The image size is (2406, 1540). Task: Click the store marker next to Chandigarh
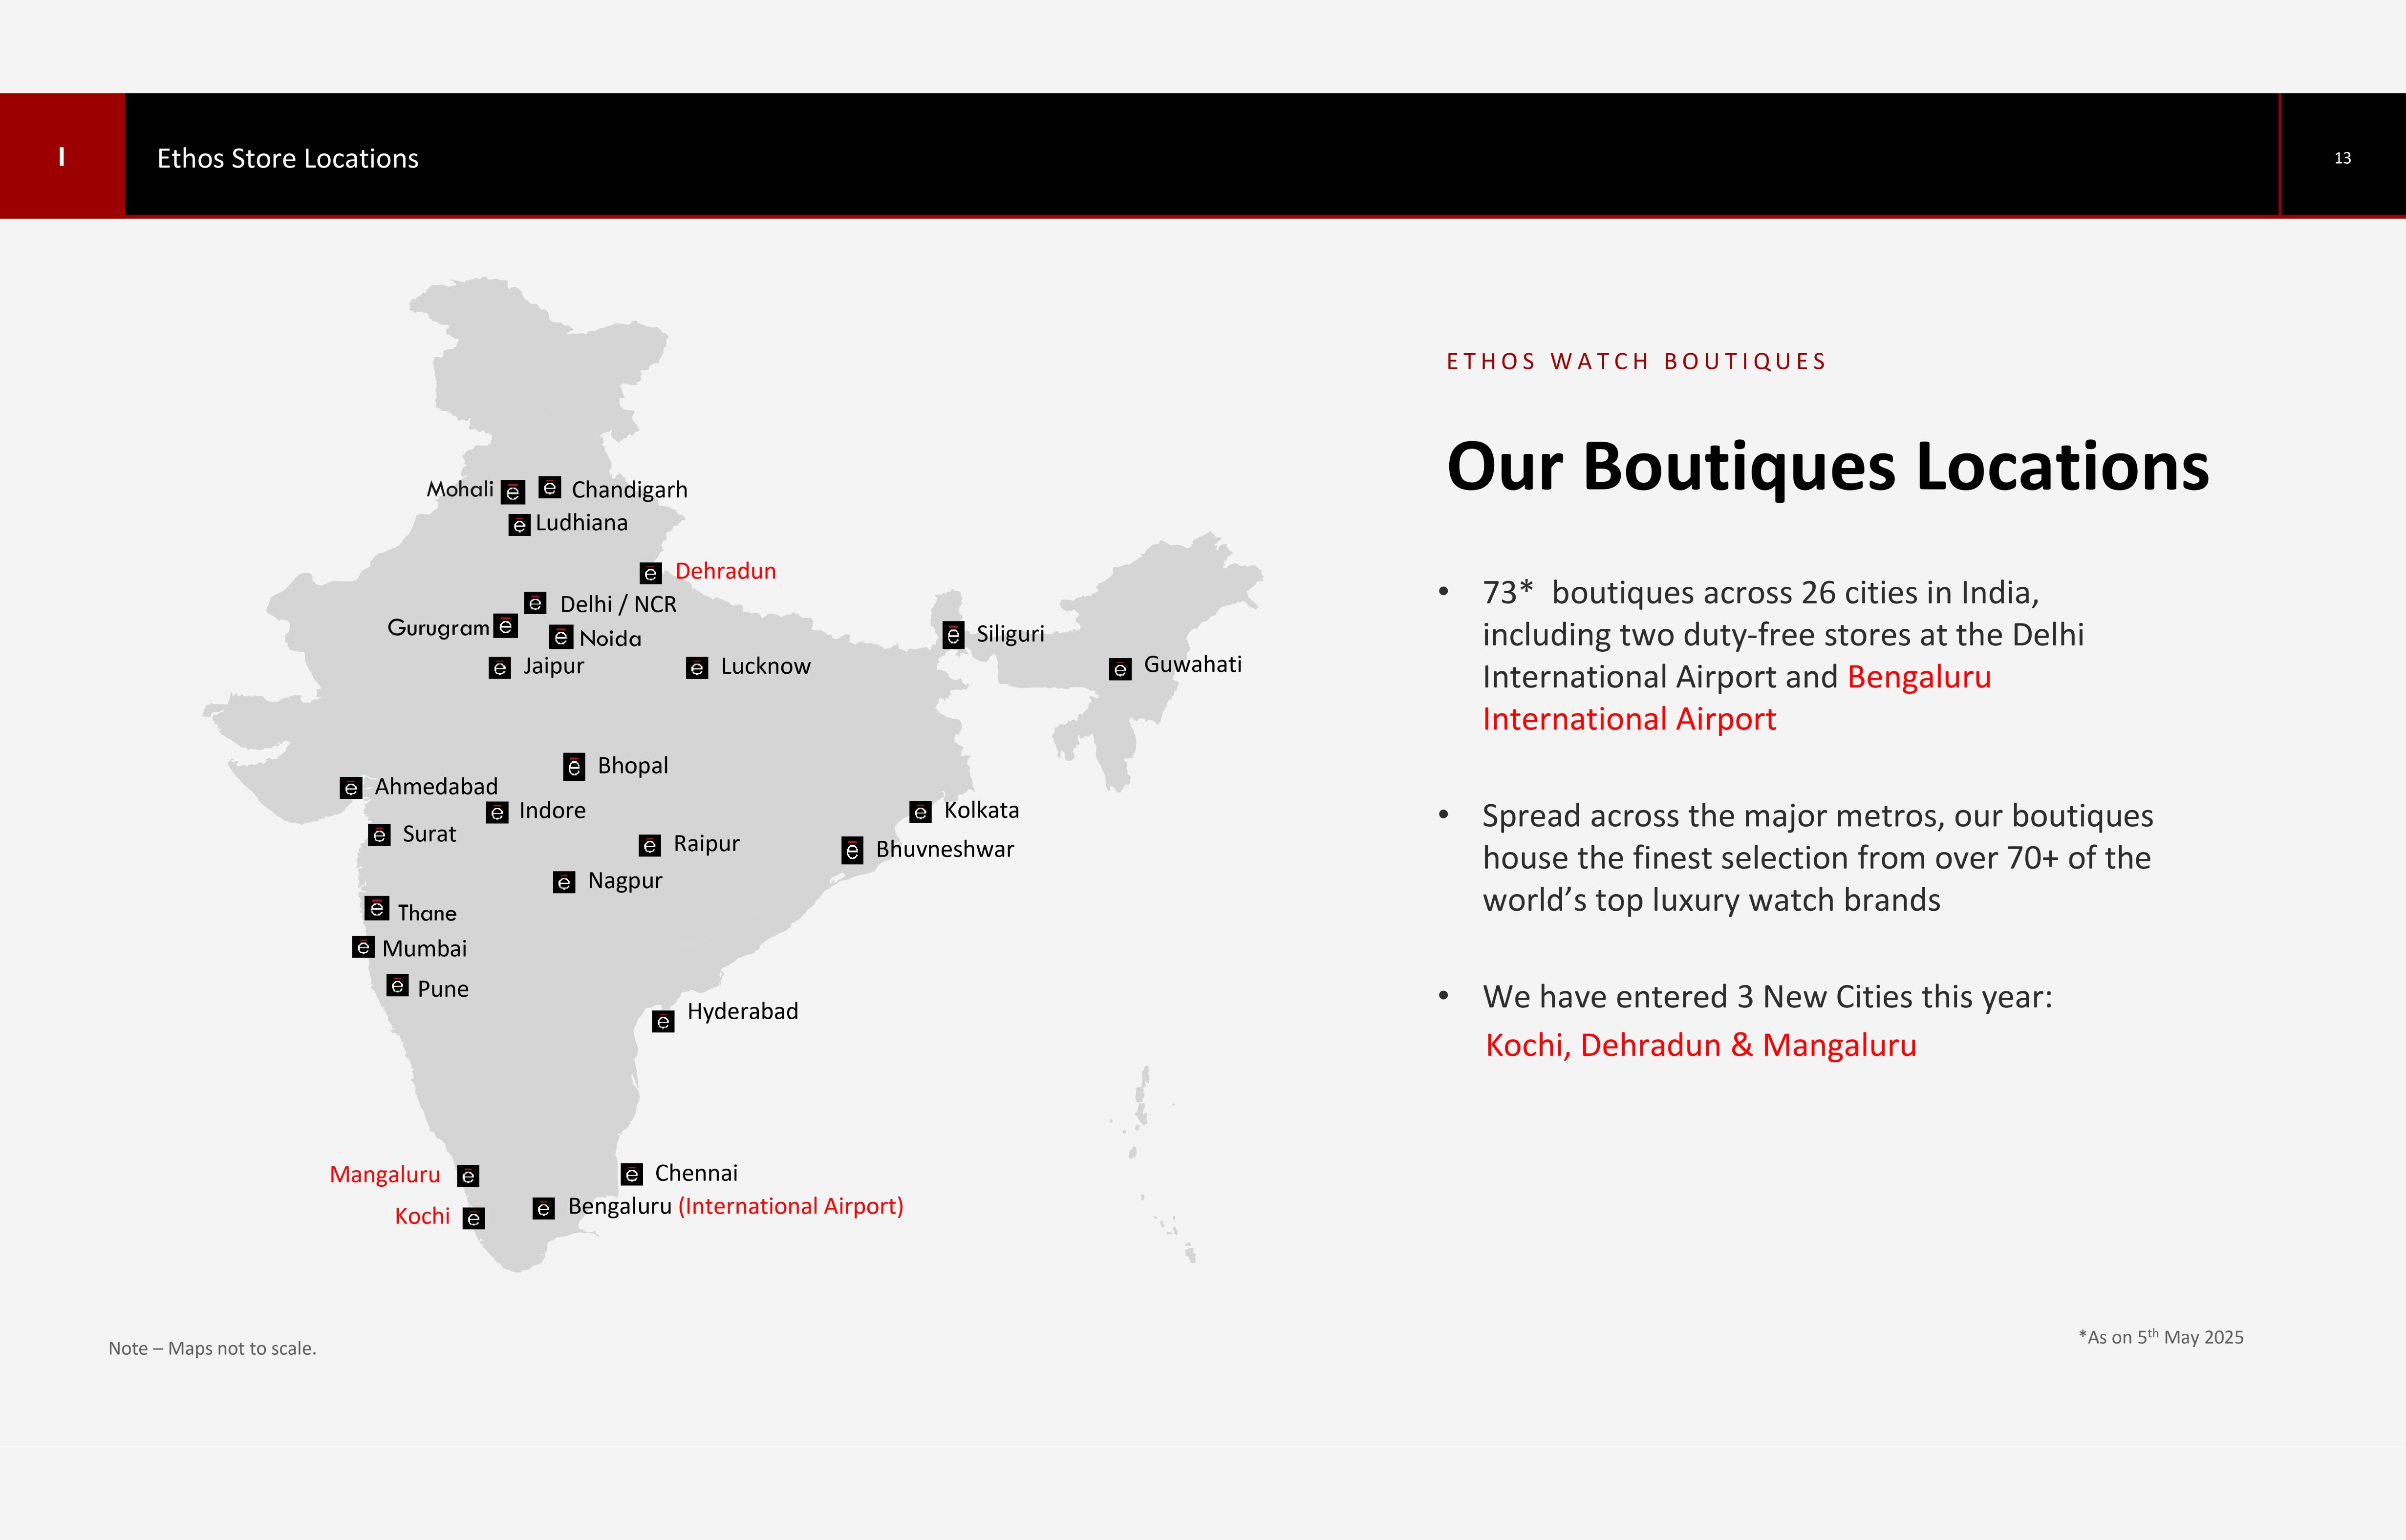pos(550,487)
